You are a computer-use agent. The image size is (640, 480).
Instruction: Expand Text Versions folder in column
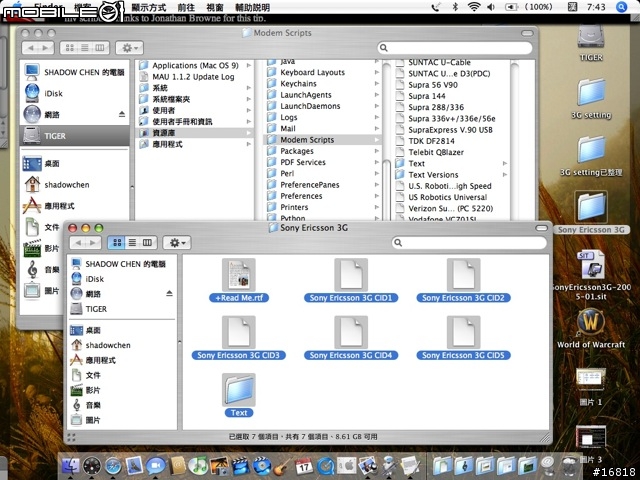pyautogui.click(x=505, y=175)
